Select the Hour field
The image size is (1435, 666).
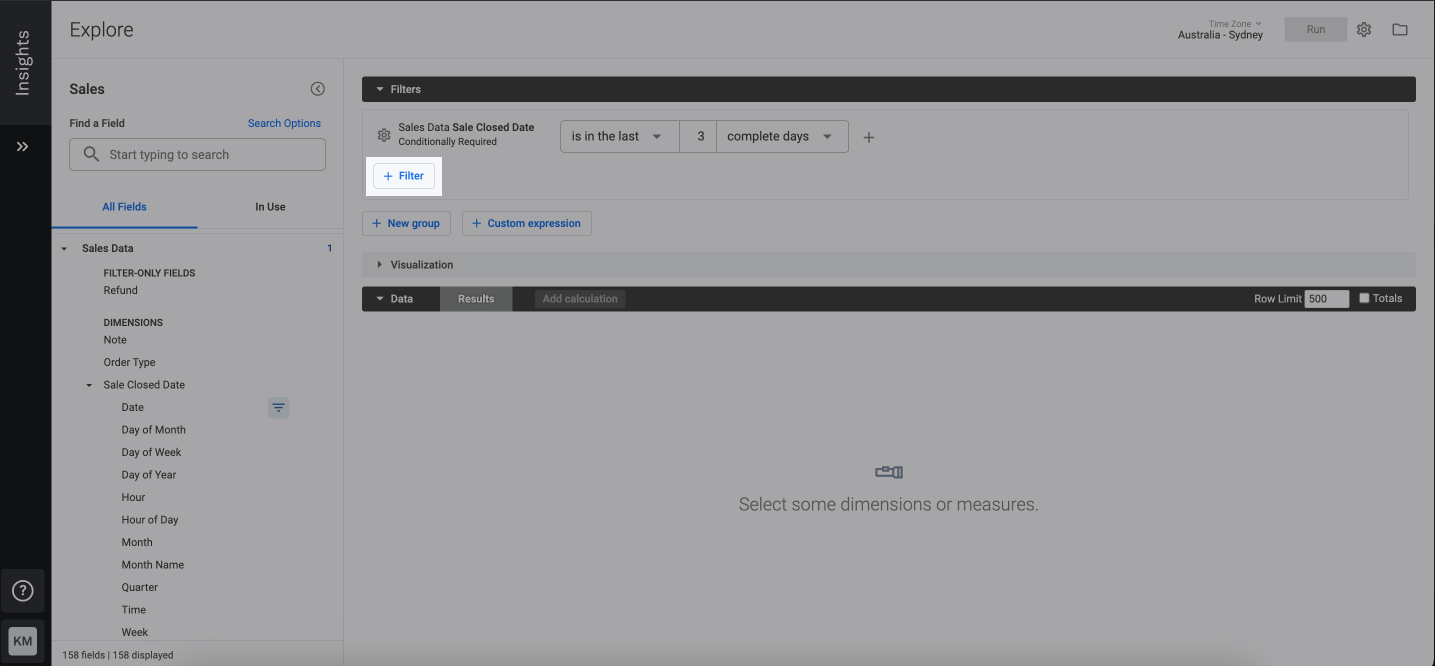click(x=134, y=497)
